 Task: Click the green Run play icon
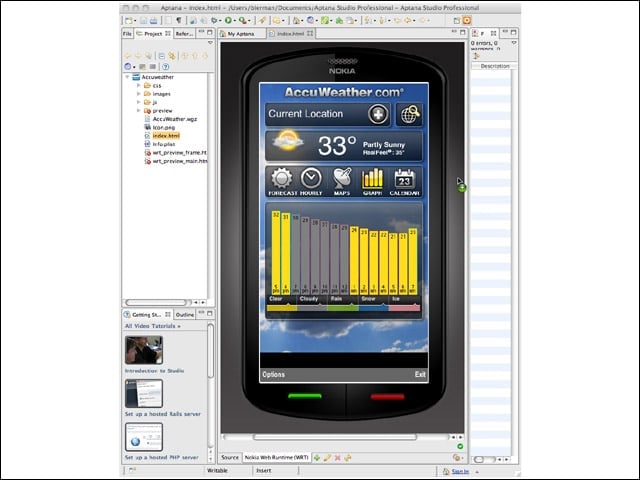click(228, 20)
